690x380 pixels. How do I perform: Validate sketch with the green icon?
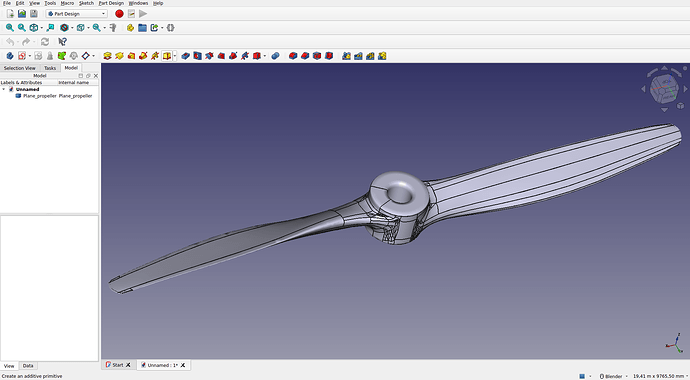click(62, 56)
